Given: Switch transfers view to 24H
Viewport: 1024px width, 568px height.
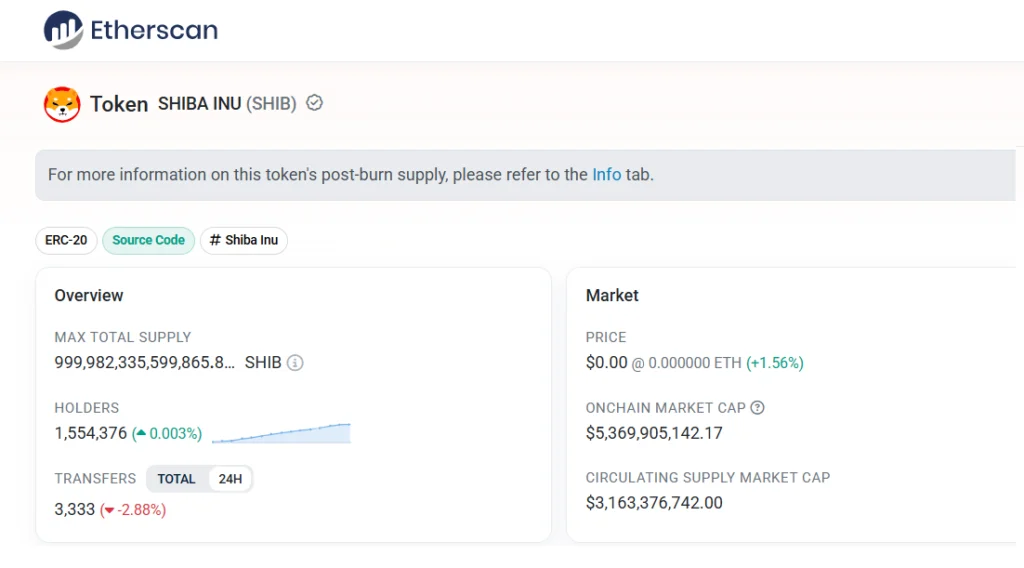Looking at the screenshot, I should coord(230,479).
